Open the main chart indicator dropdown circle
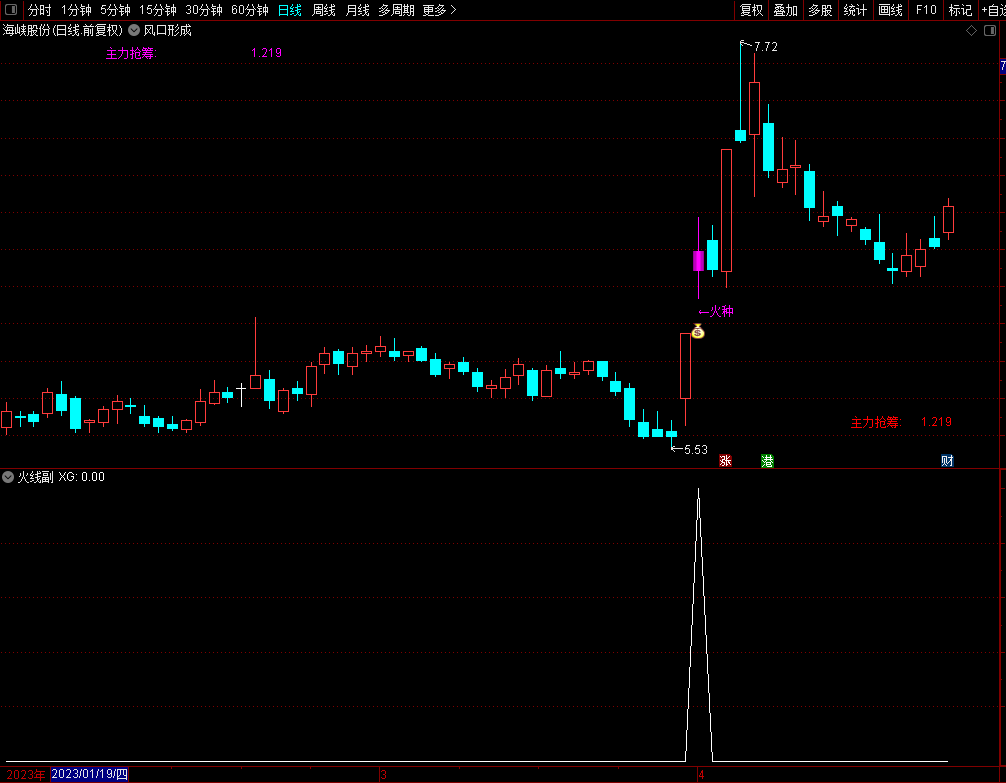The image size is (1006, 783). click(134, 30)
